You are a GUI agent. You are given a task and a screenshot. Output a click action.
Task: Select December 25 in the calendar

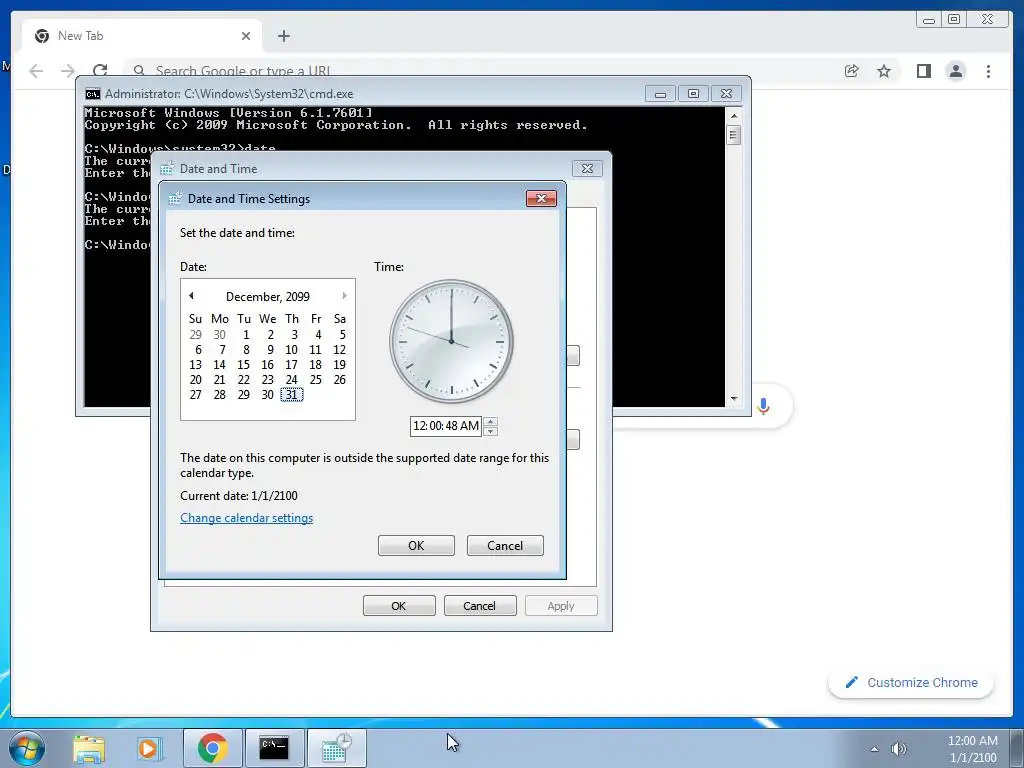click(x=315, y=379)
